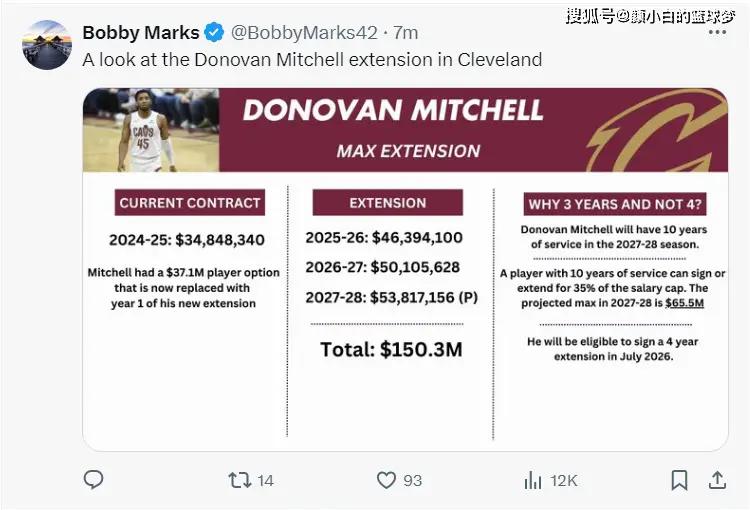Screen dimensions: 750x510
Task: Open view analytics bar chart icon
Action: [533, 481]
